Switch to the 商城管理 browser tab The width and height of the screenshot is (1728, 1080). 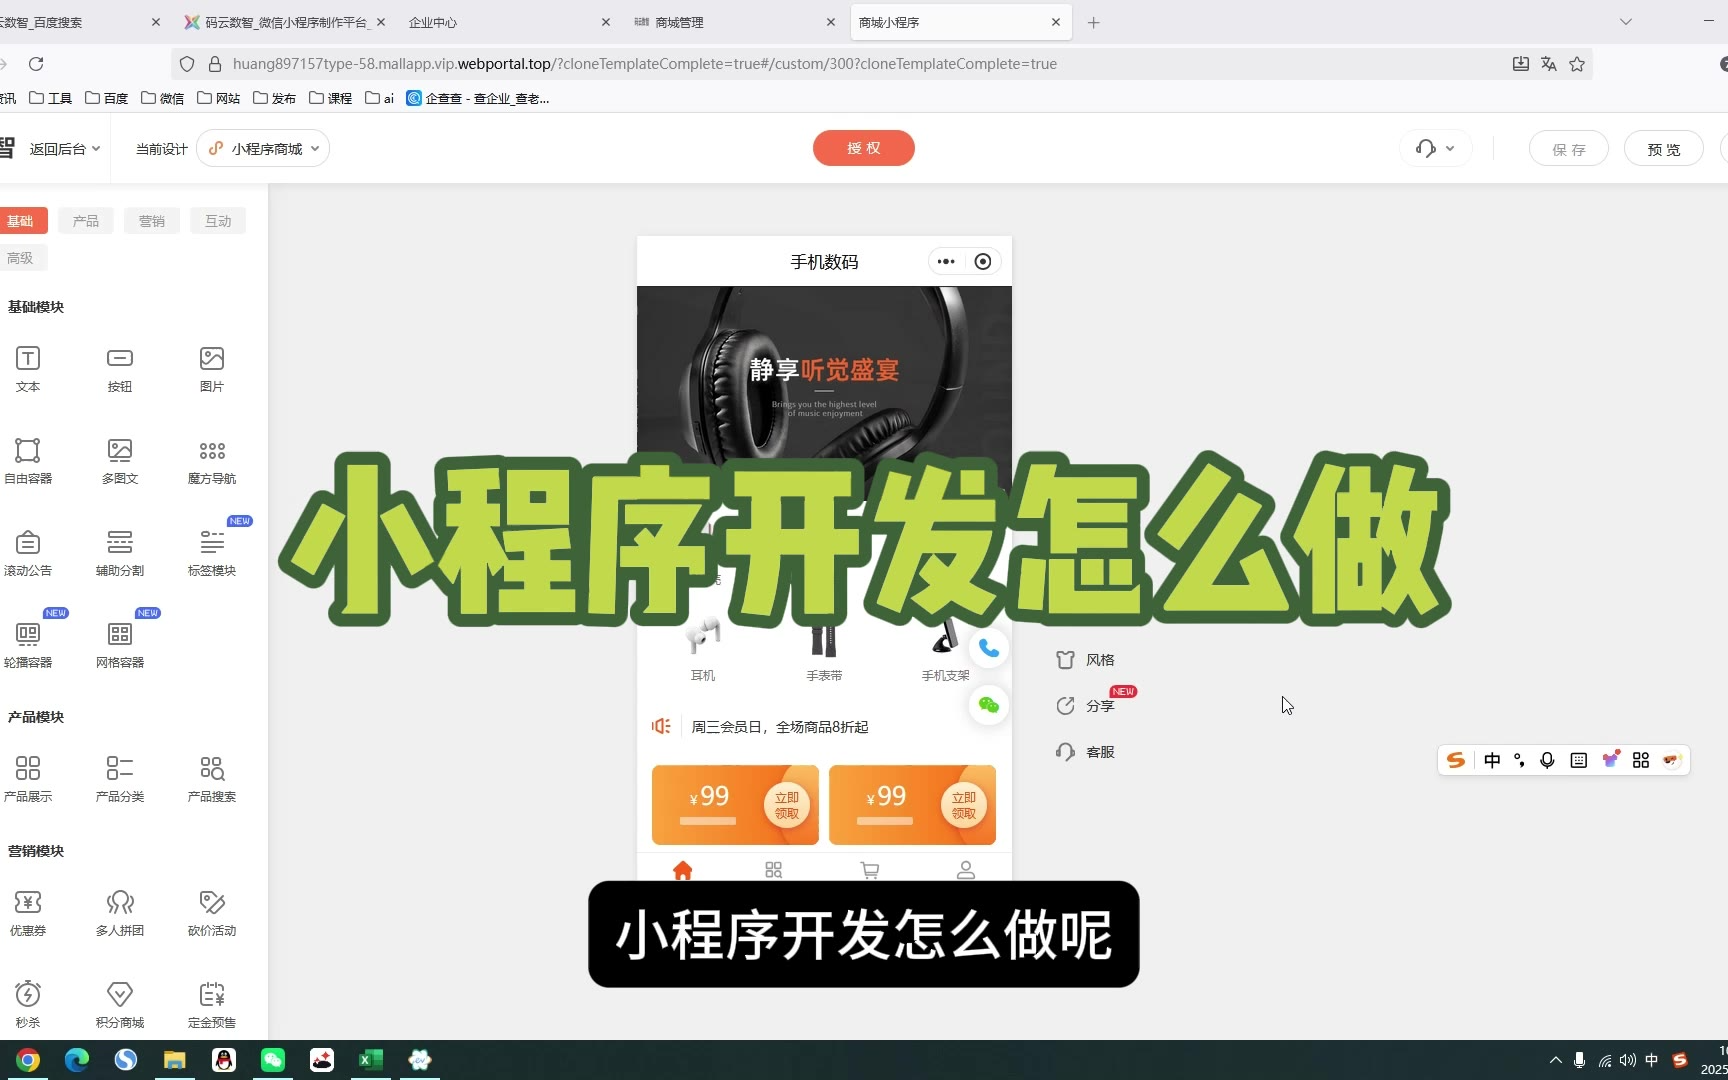[x=733, y=22]
